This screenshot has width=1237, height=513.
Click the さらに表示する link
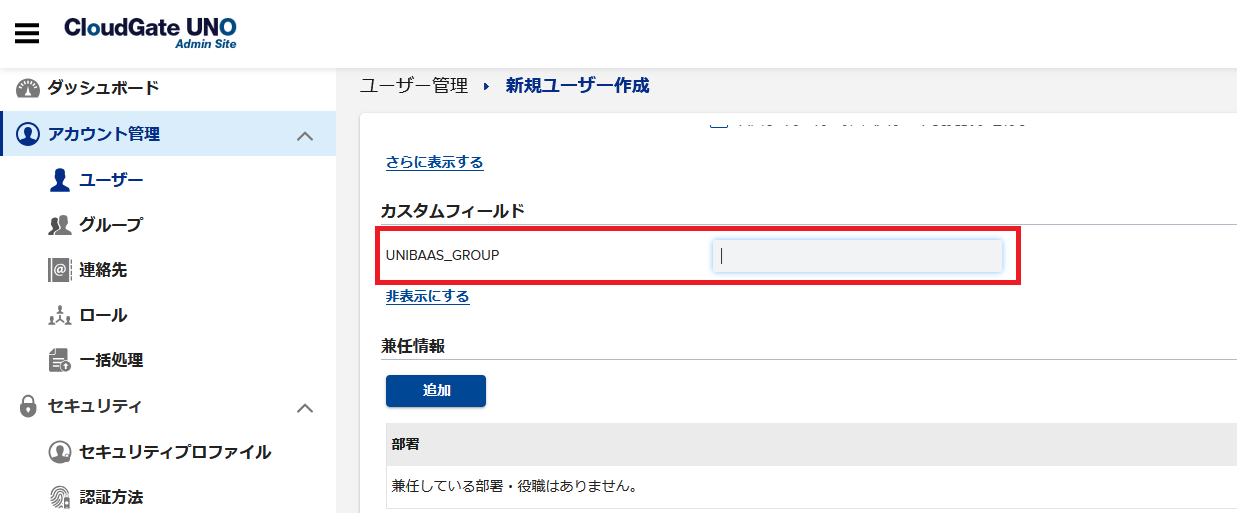(x=434, y=162)
